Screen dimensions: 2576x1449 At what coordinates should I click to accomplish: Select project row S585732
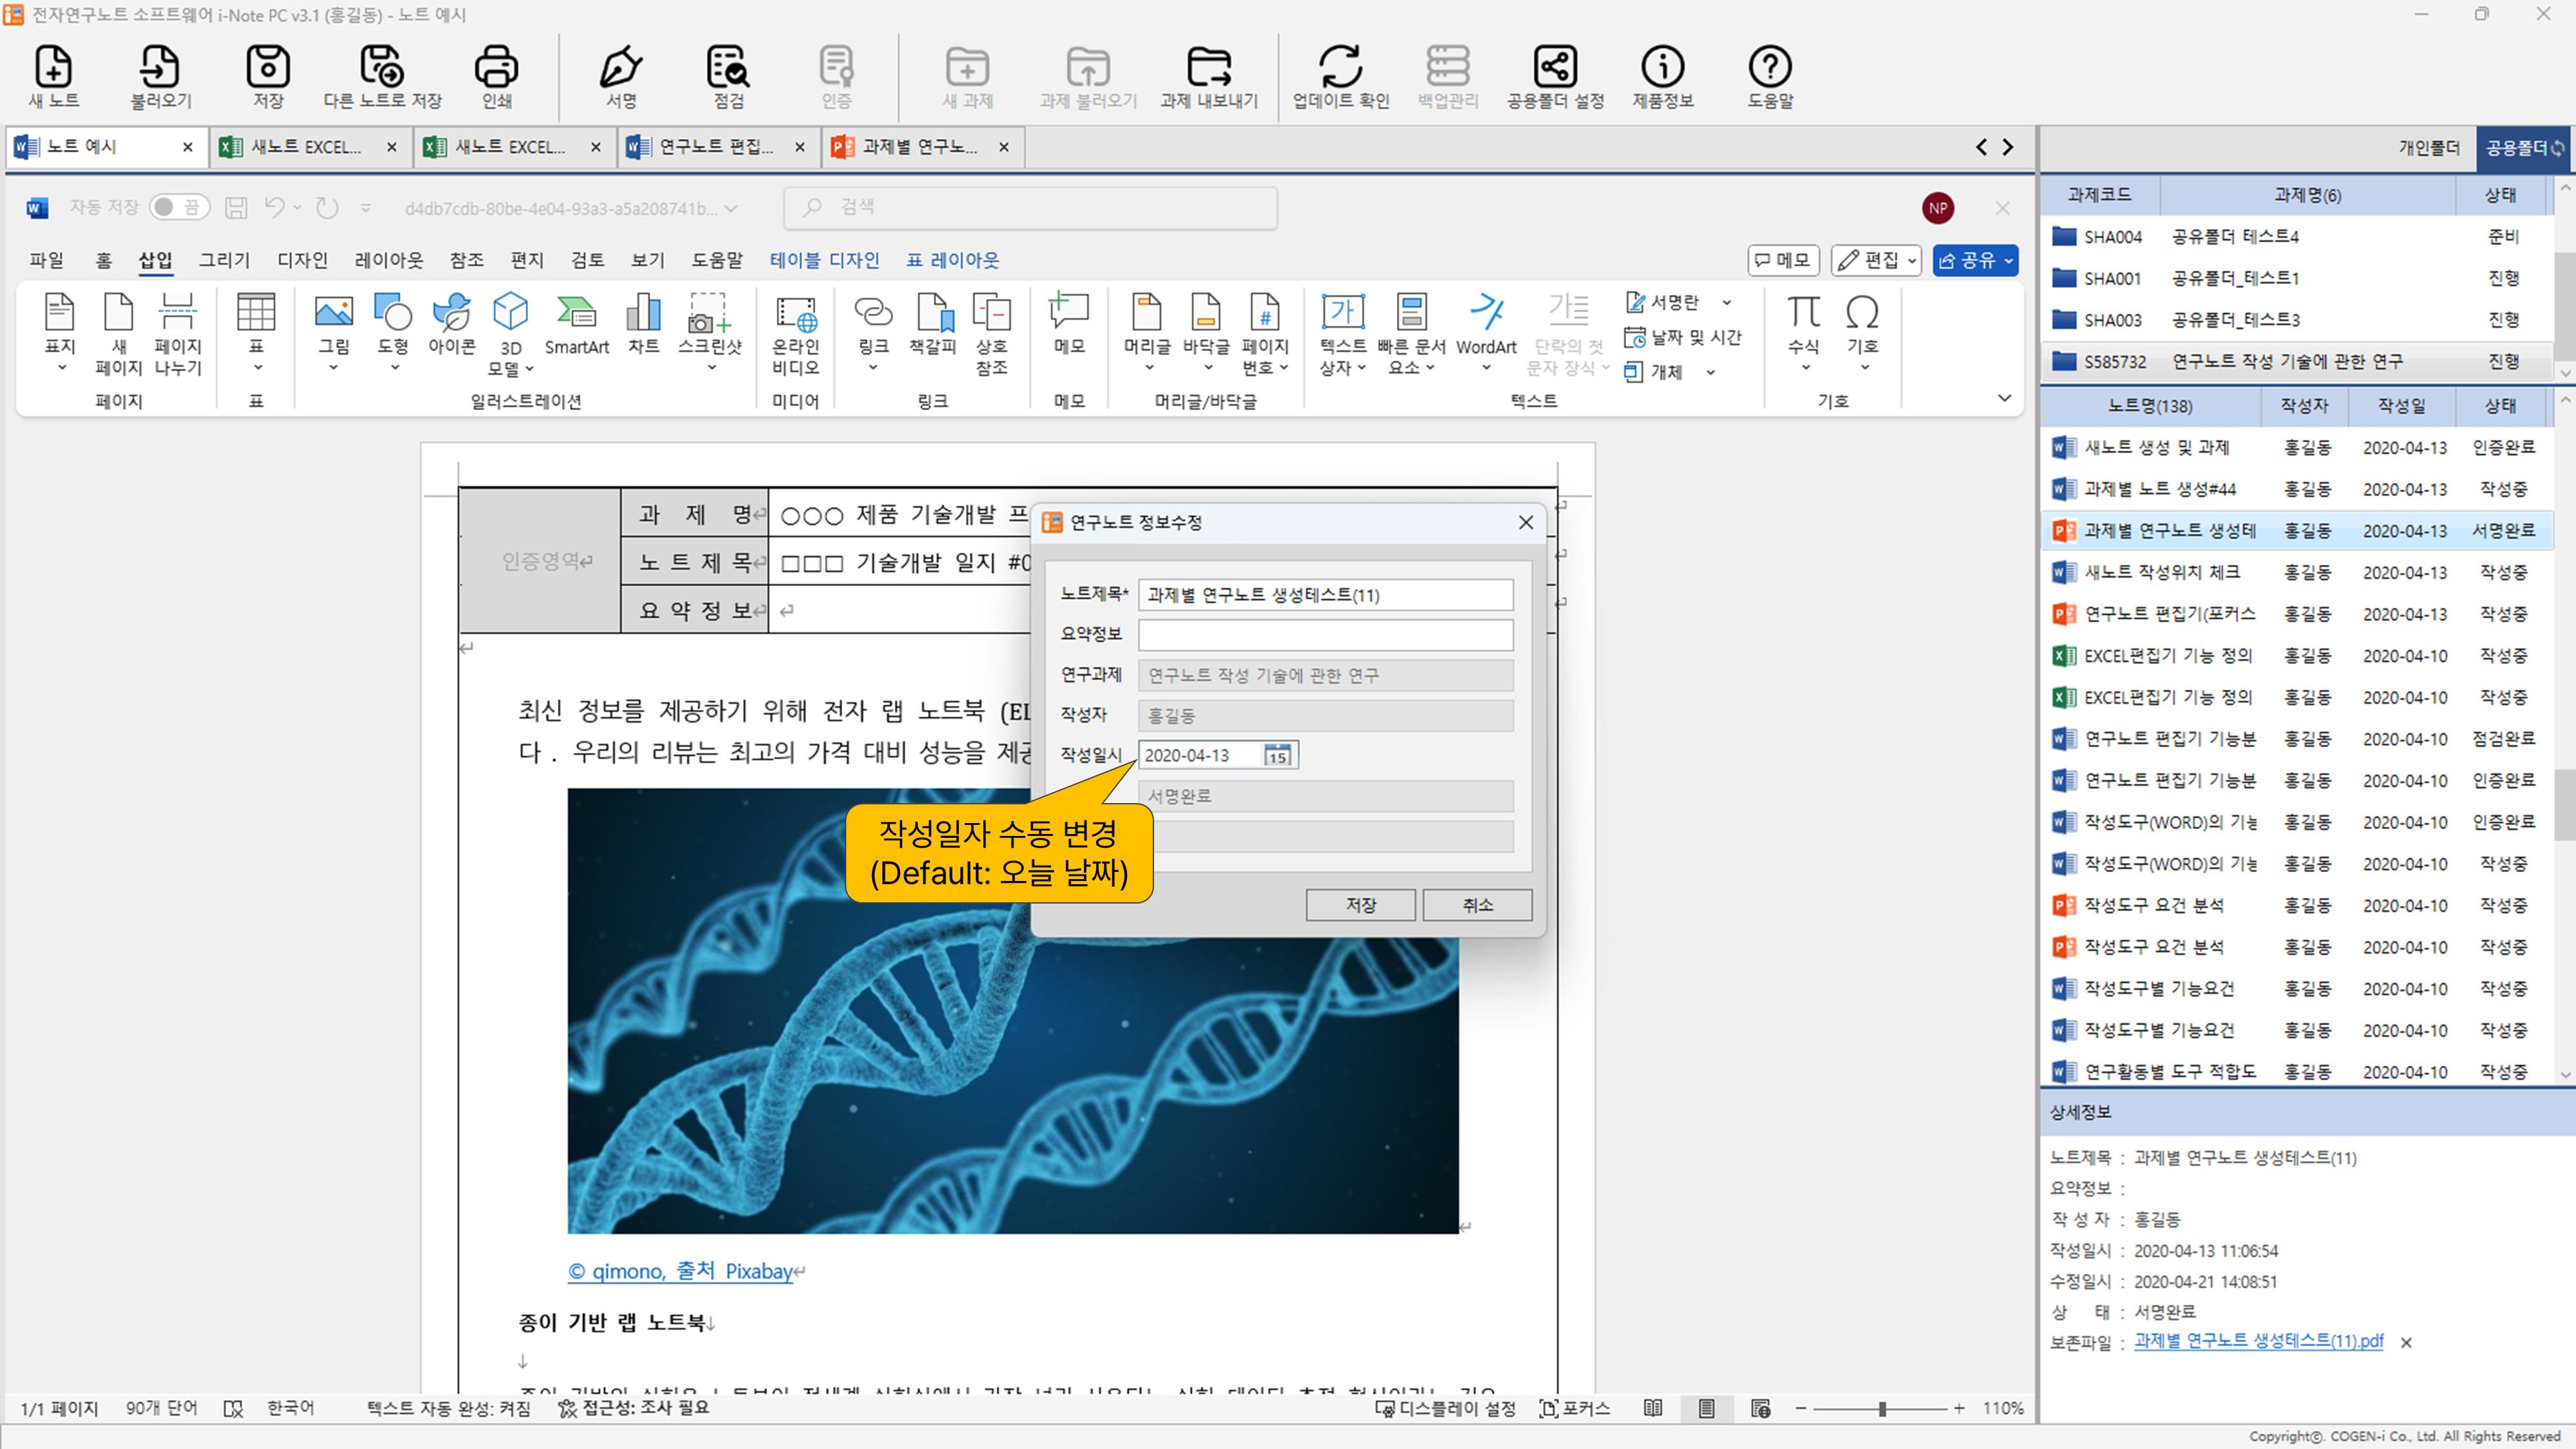[x=2296, y=361]
